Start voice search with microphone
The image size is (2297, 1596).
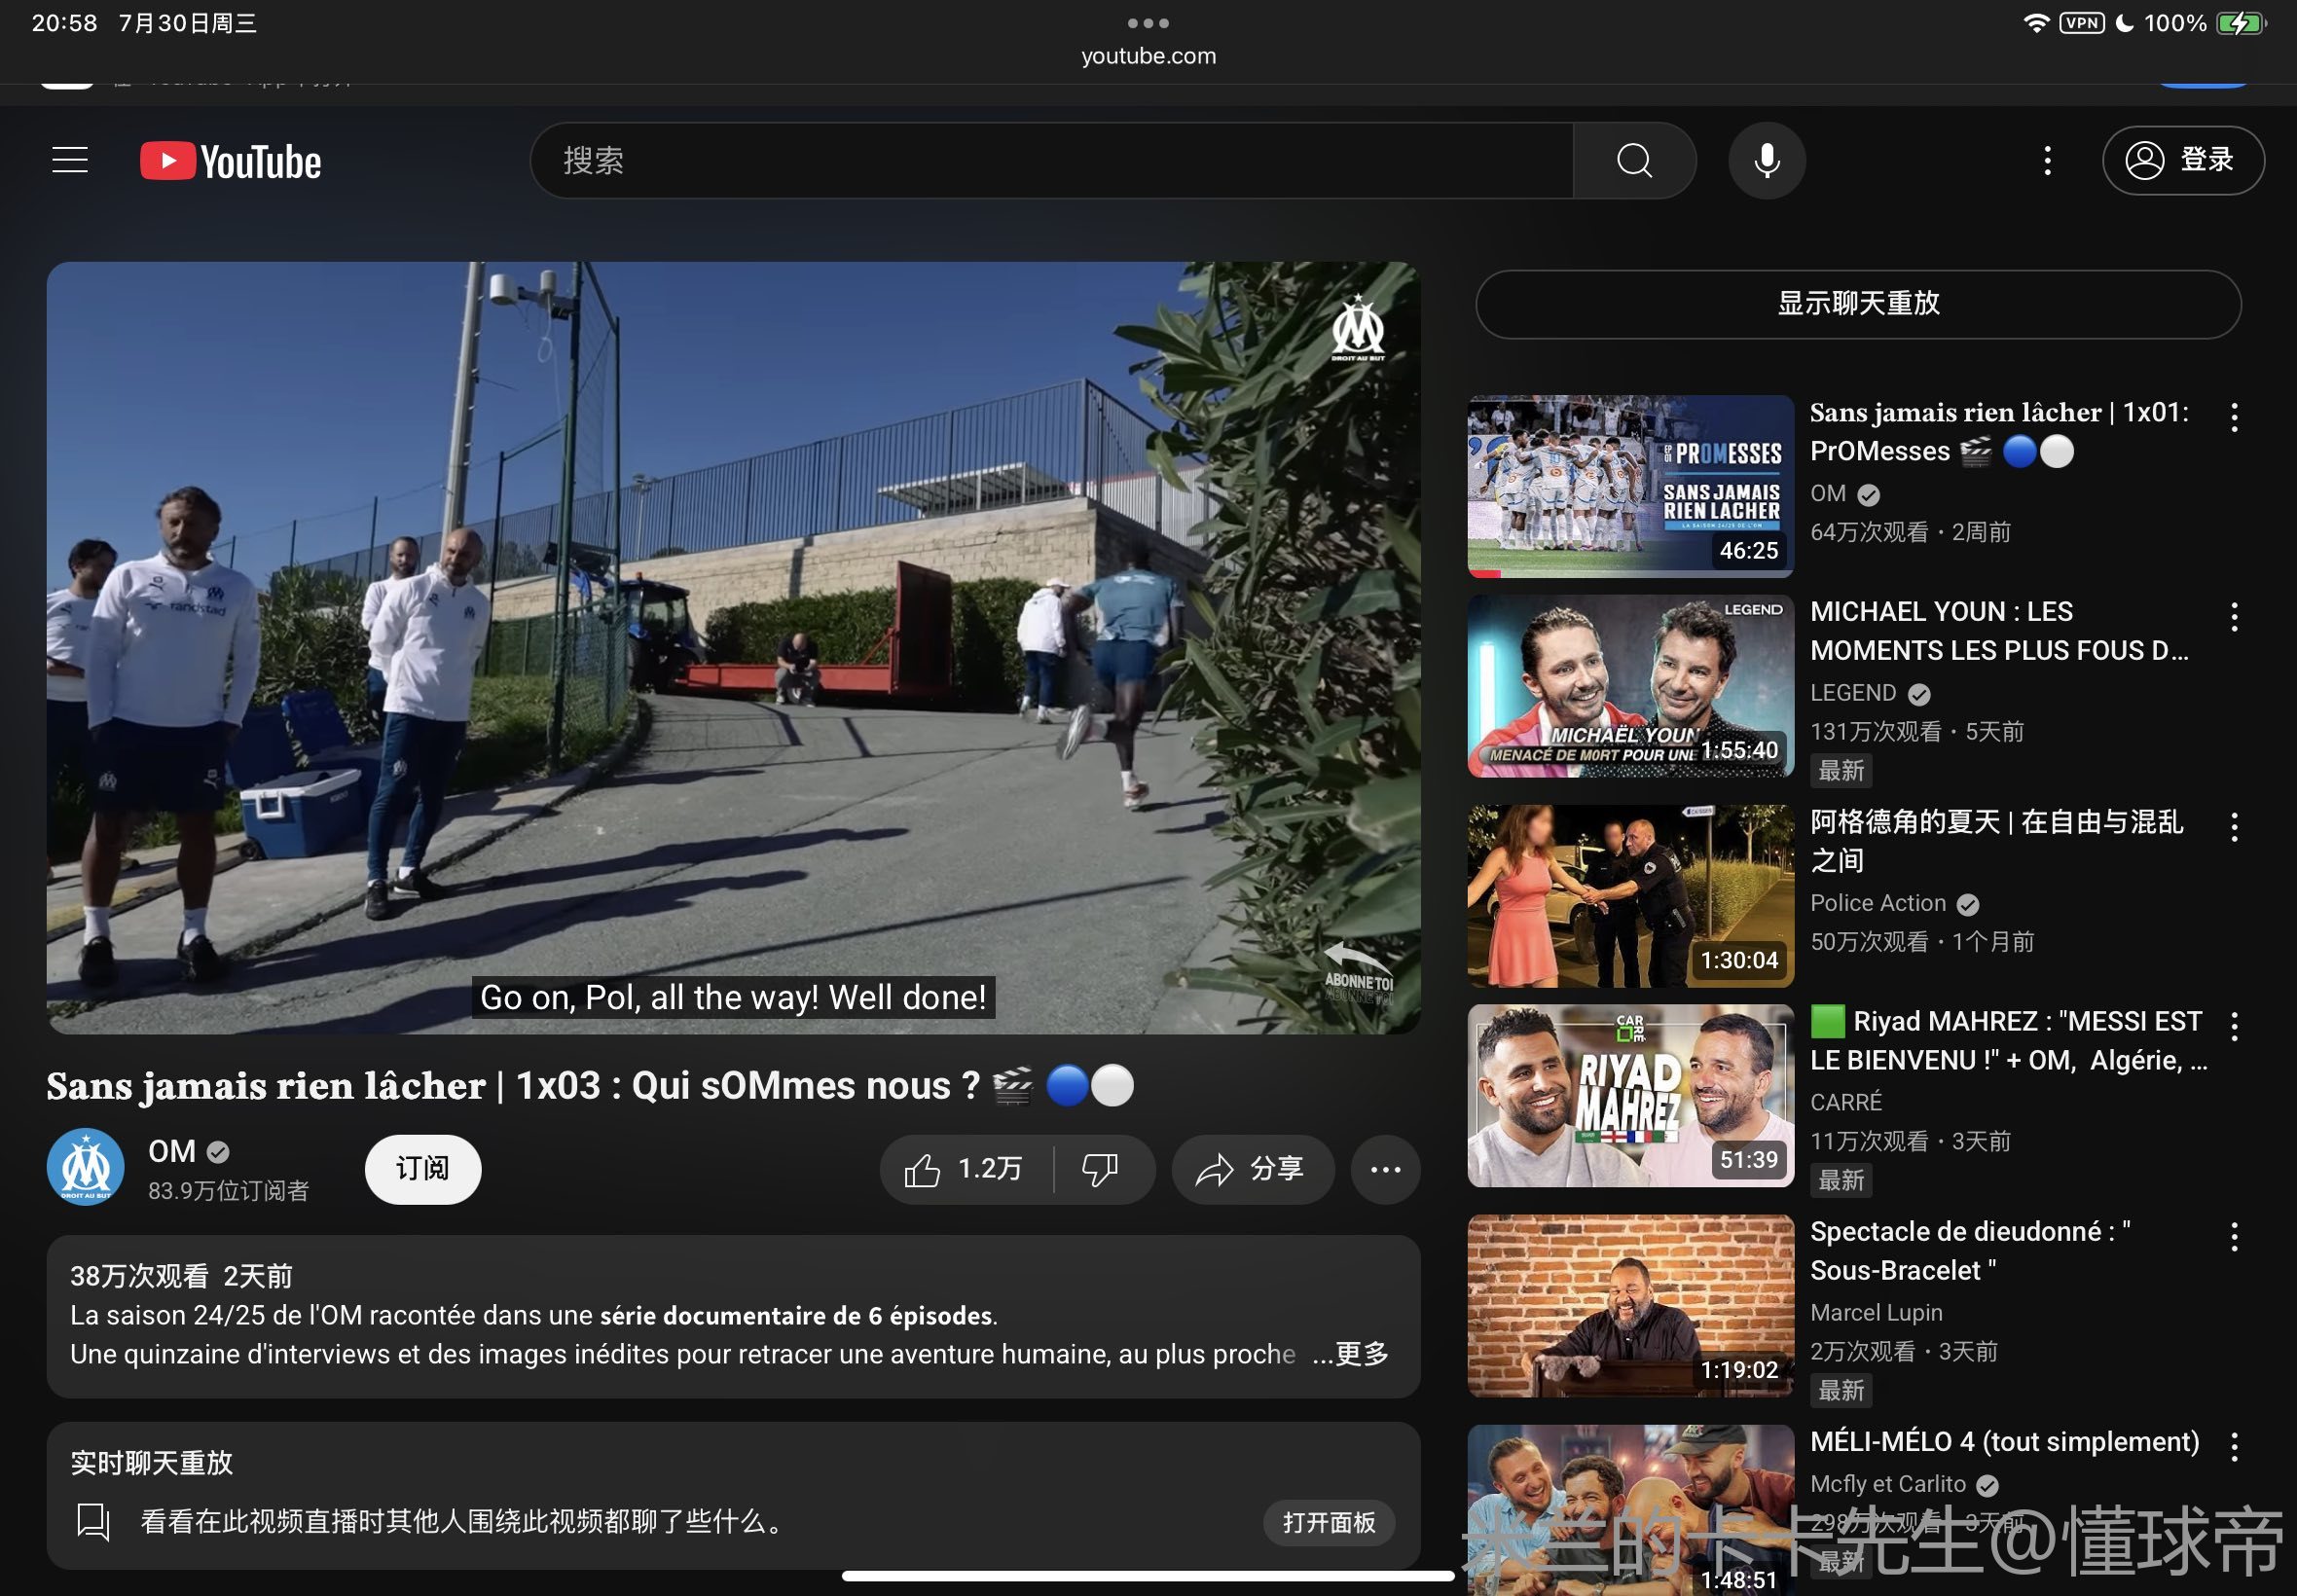point(1767,160)
